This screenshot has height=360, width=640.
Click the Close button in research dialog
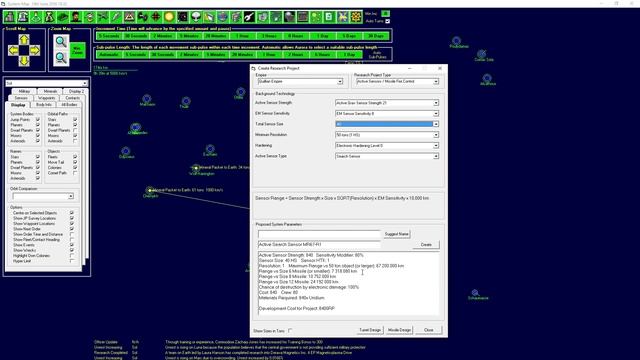(x=429, y=330)
